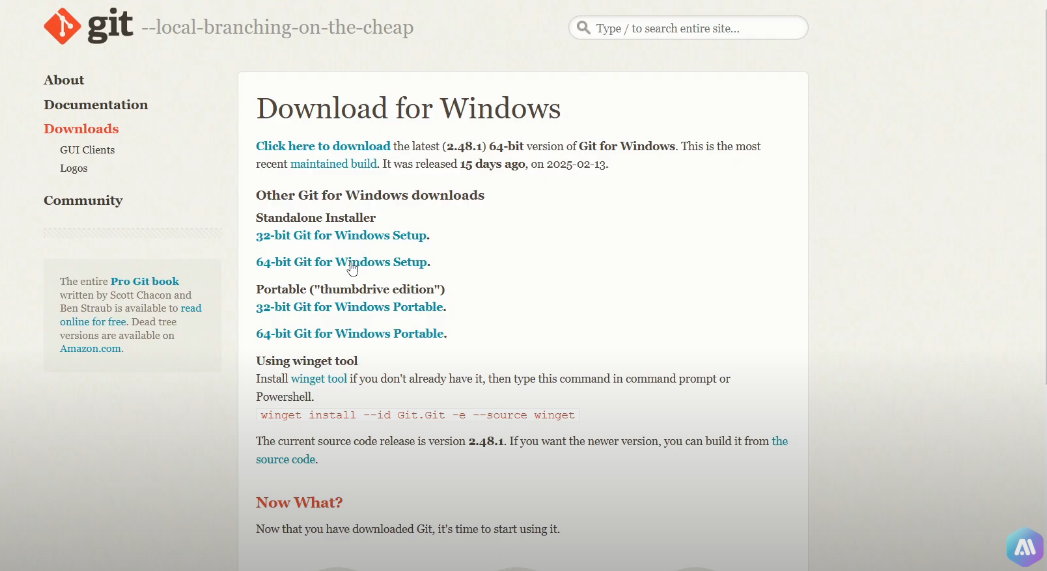Open the Amazon.com link
This screenshot has width=1047, height=571.
point(91,349)
